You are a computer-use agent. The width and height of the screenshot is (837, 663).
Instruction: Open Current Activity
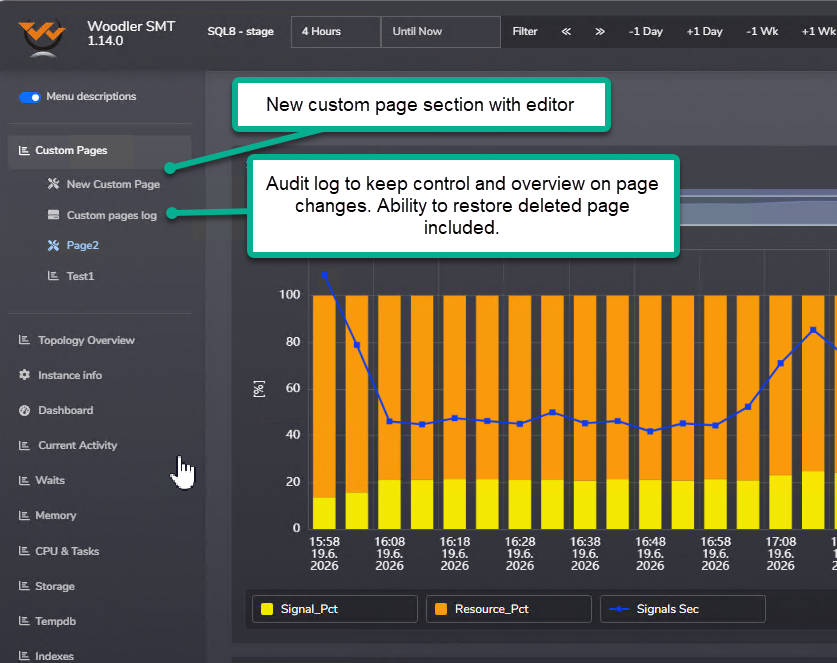[77, 445]
